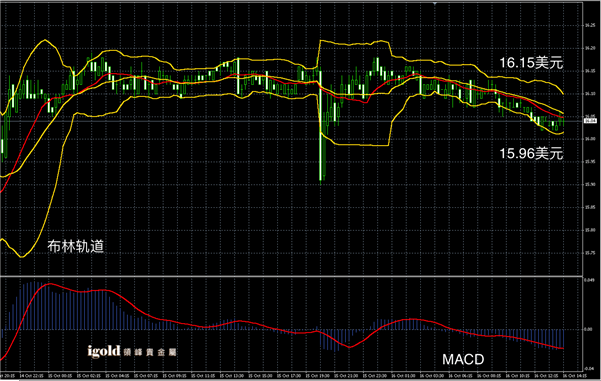
Task: Click the 15.96美元 support label
Action: pyautogui.click(x=531, y=154)
